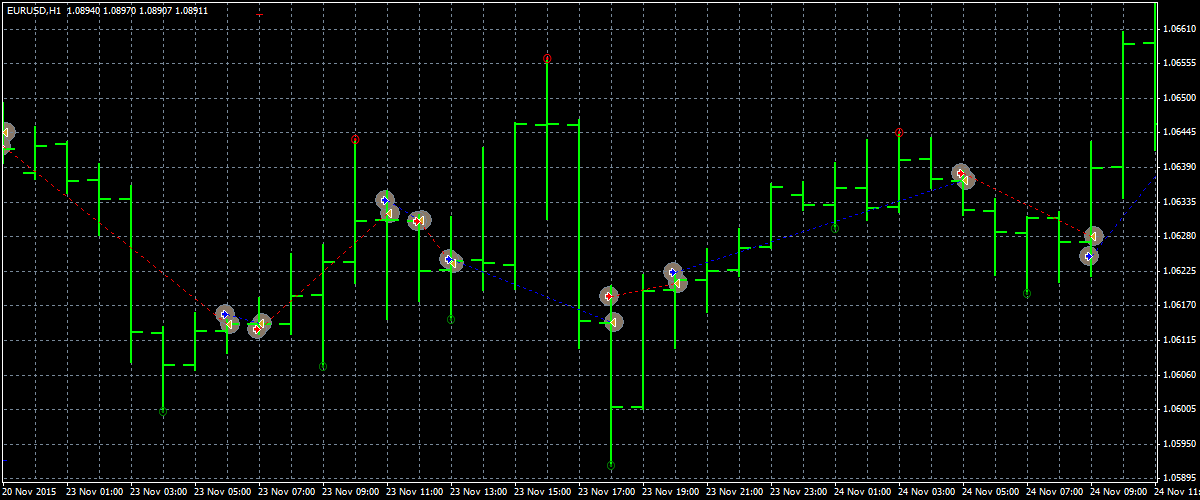Click the 1.06335 price level label

1181,201
